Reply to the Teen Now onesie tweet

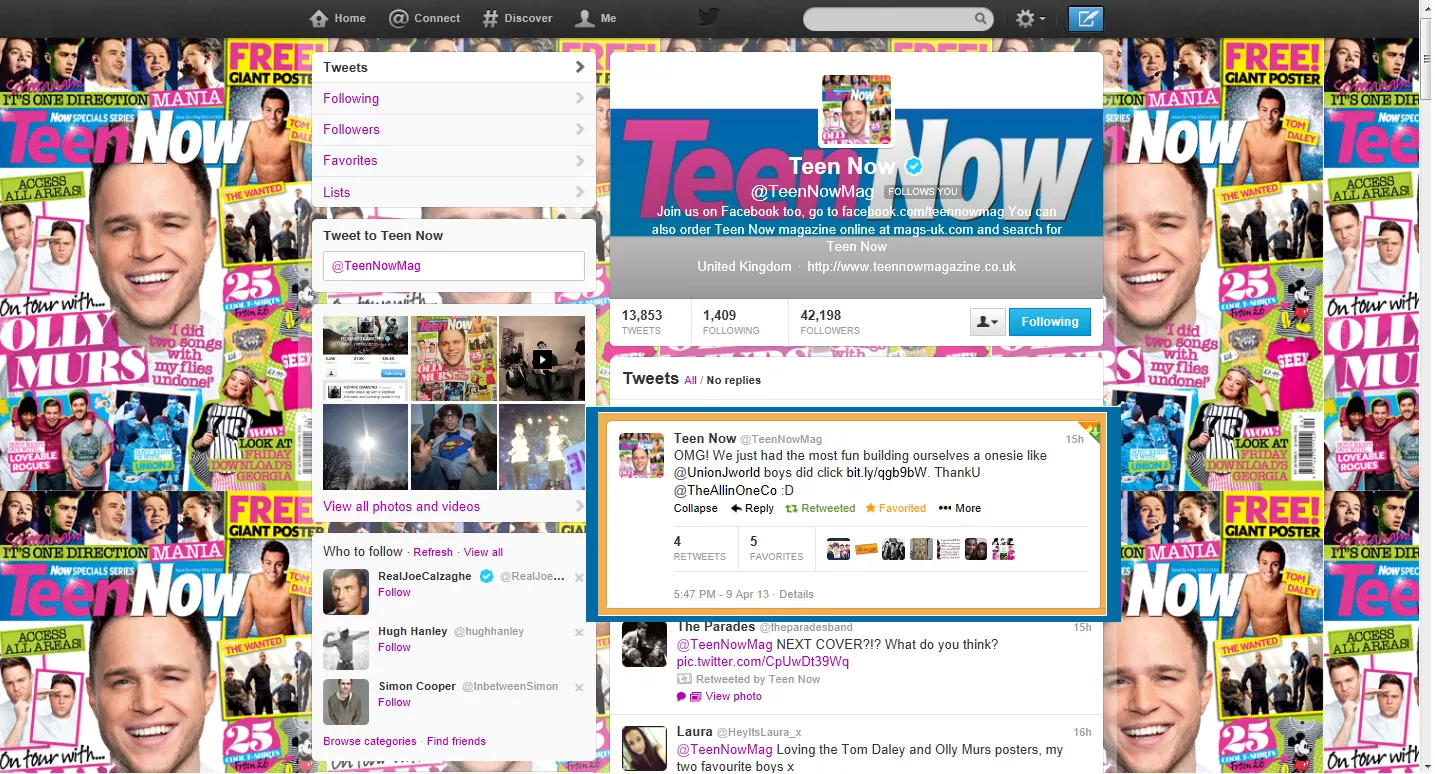coord(752,508)
